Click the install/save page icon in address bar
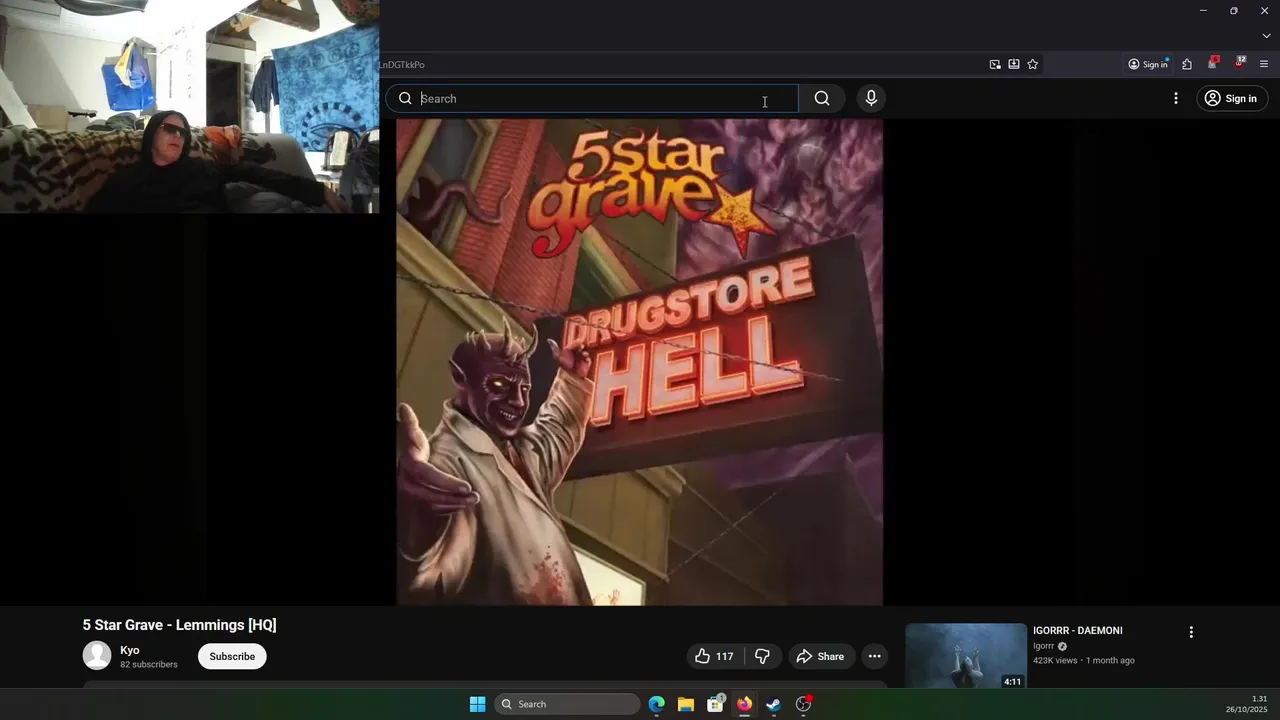This screenshot has height=720, width=1280. coord(1014,64)
